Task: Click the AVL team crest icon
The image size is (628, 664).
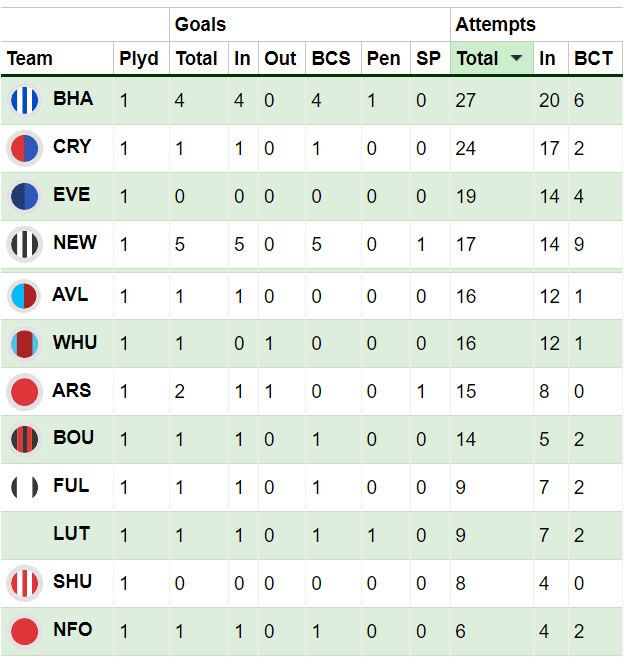Action: pyautogui.click(x=24, y=296)
